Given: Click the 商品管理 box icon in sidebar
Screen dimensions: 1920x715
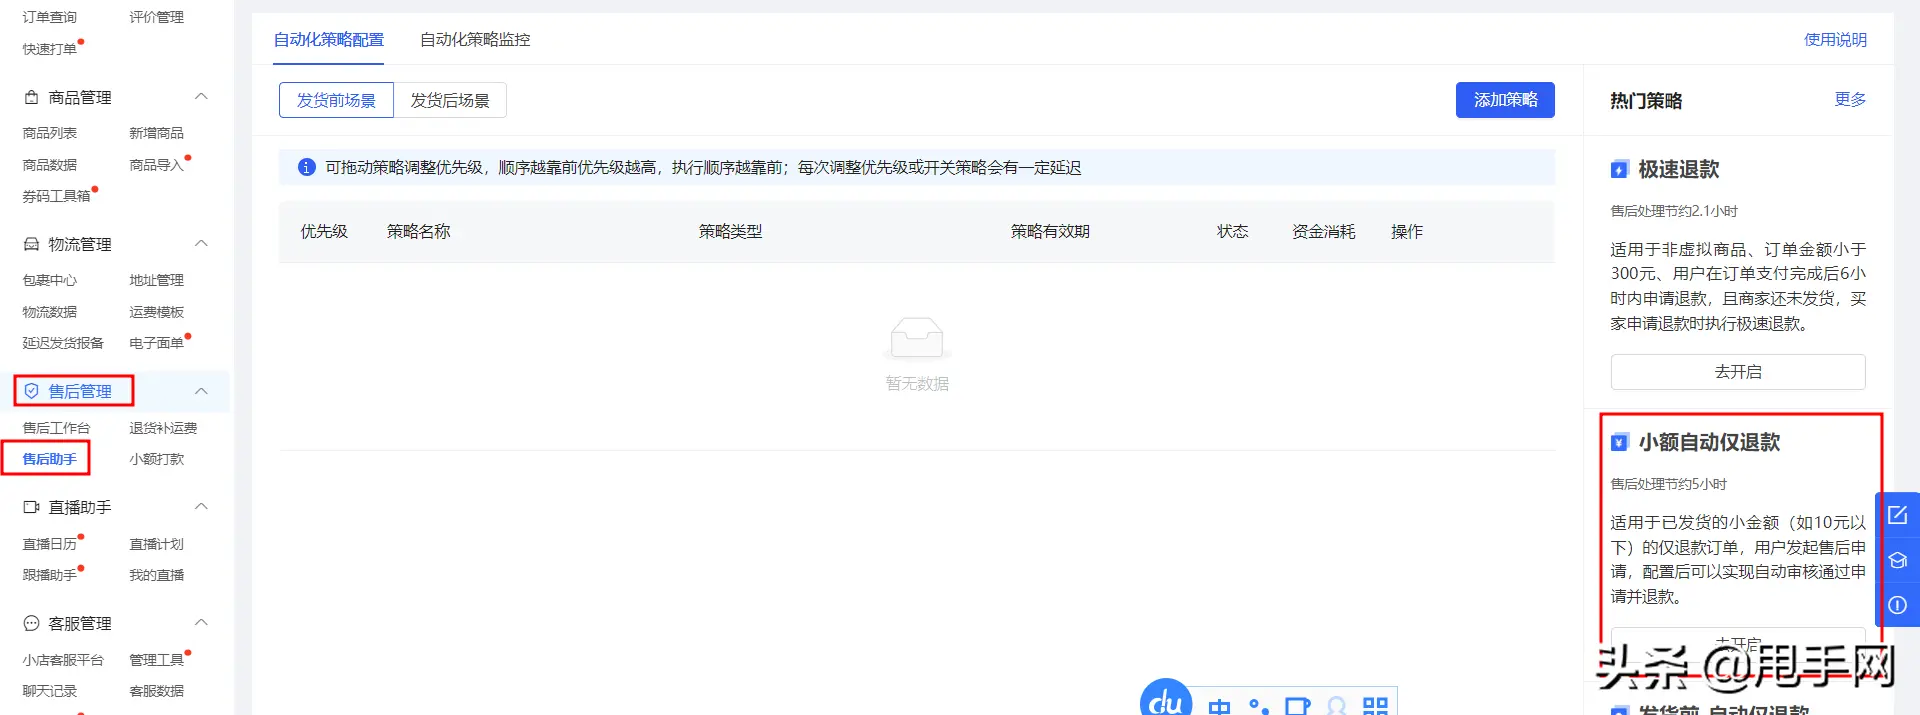Looking at the screenshot, I should coord(31,97).
